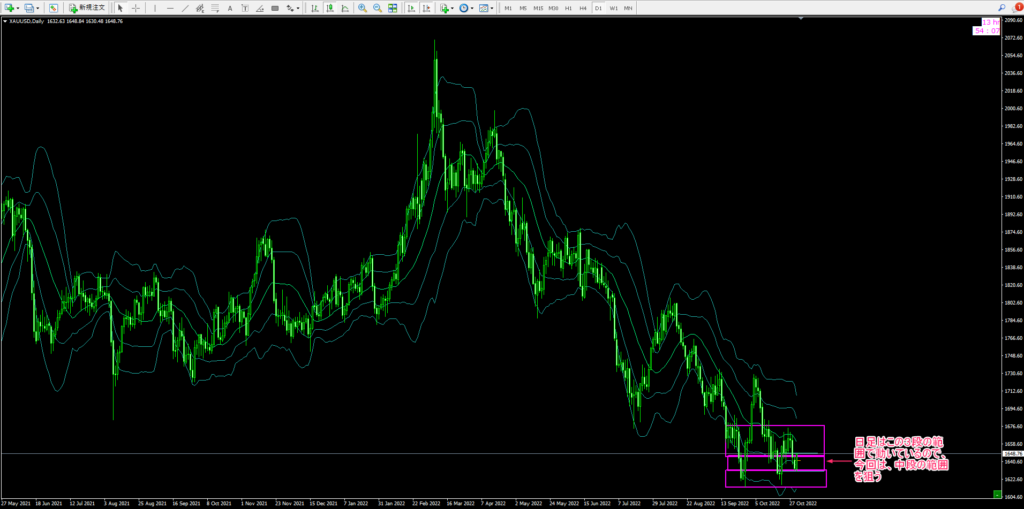Screen dimensions: 1024x509
Task: Toggle the Auto Scroll chart button
Action: pyautogui.click(x=410, y=8)
